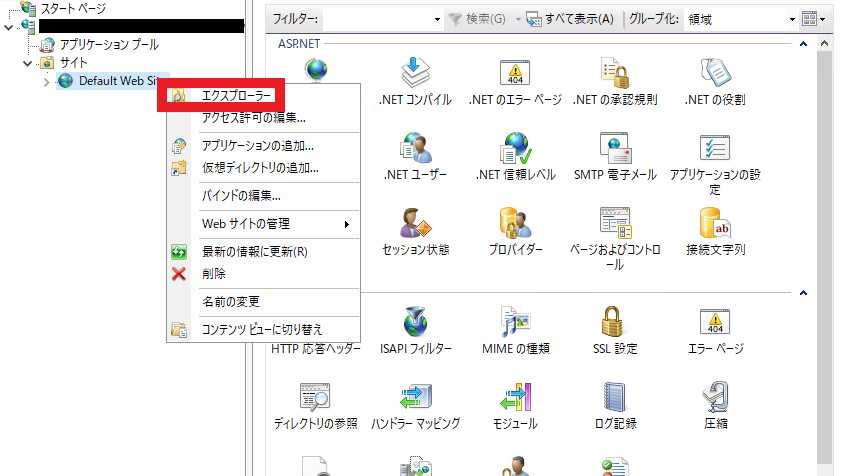Choose 名前の変更 from the context menu
Viewport: 844px width, 476px height.
click(x=263, y=302)
